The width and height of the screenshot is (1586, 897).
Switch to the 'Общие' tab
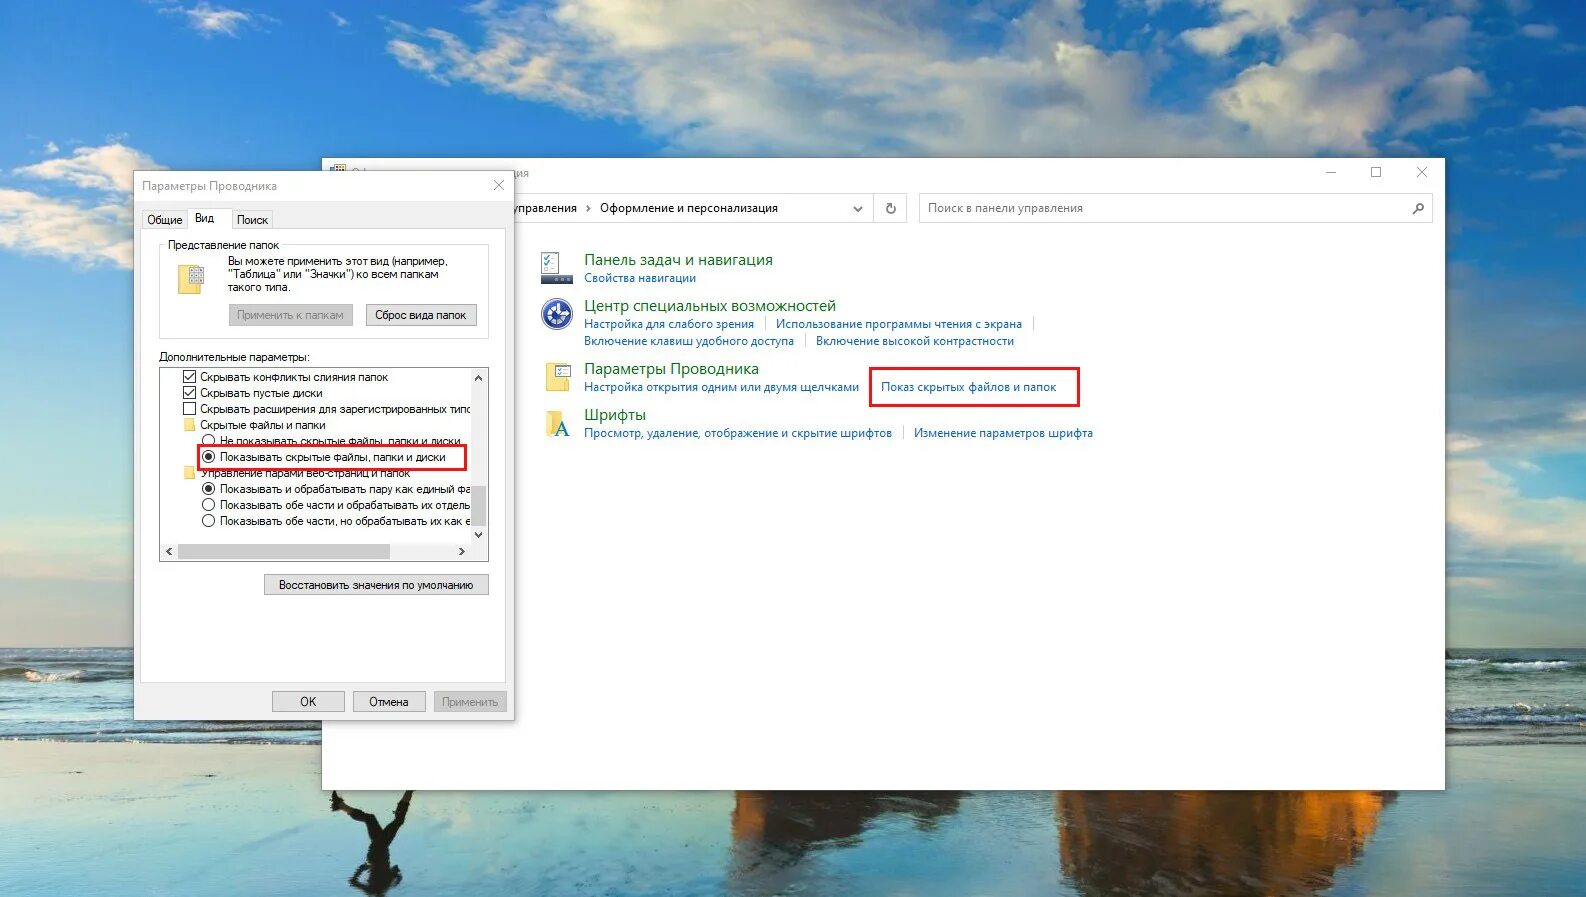164,220
